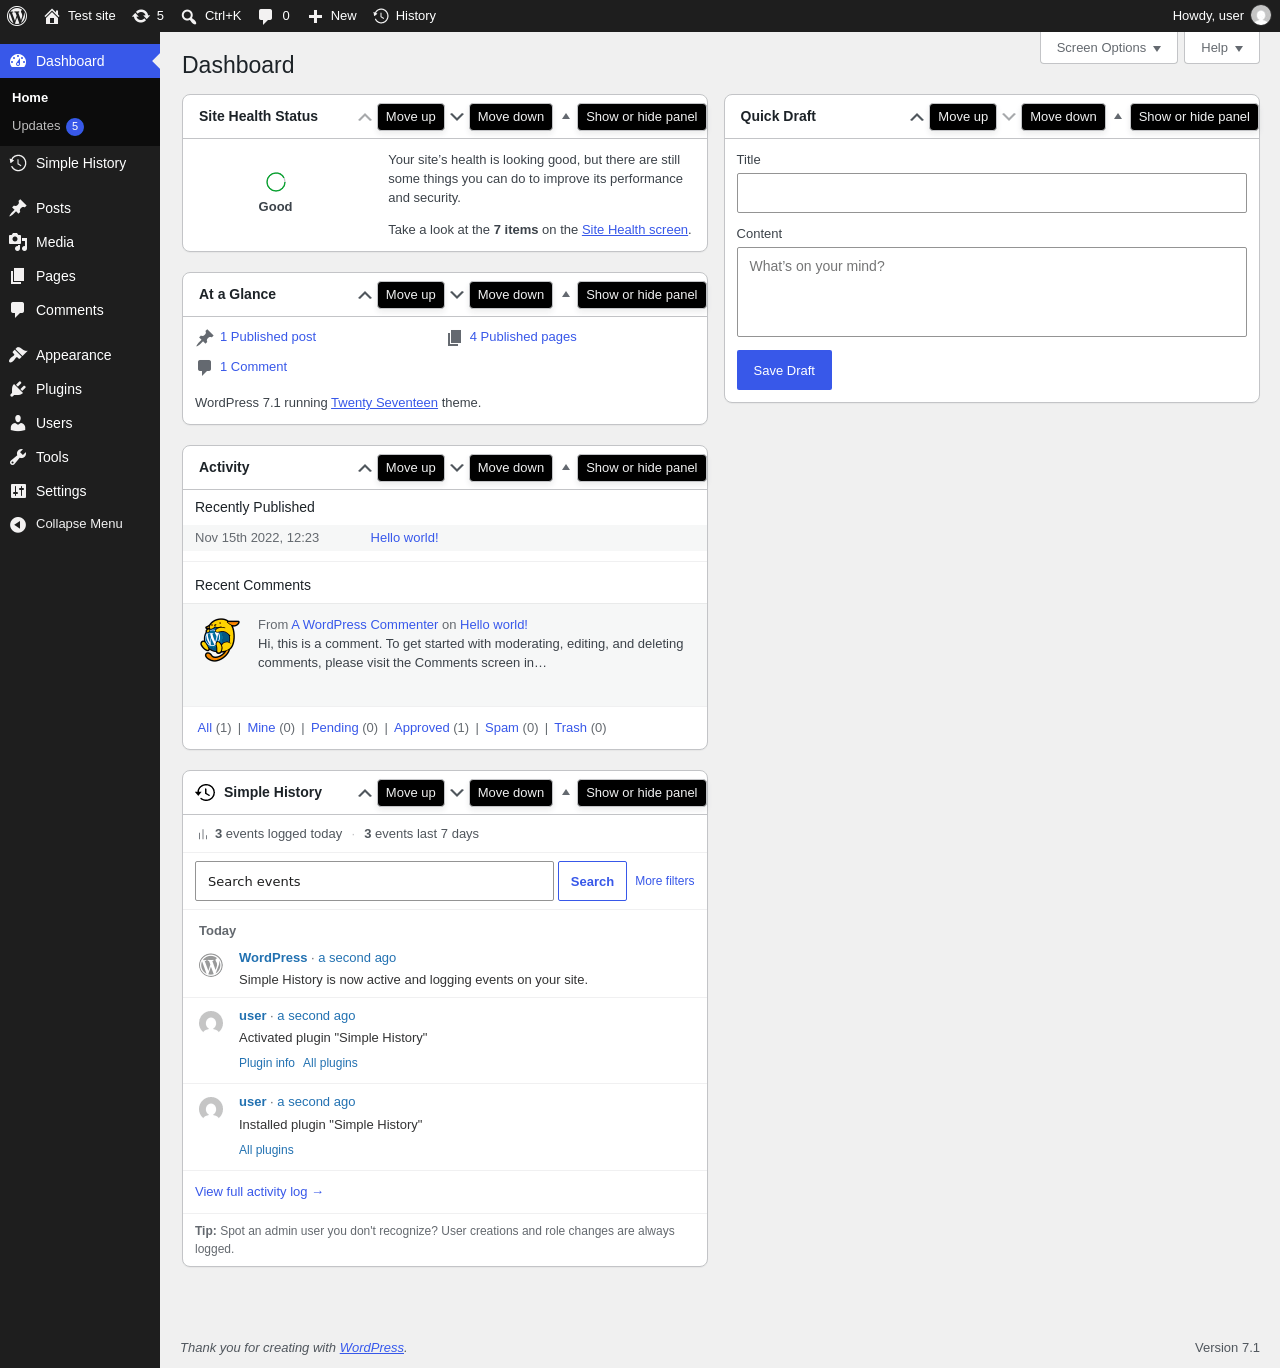This screenshot has height=1368, width=1280.
Task: Open the Plugin info link
Action: click(267, 1063)
